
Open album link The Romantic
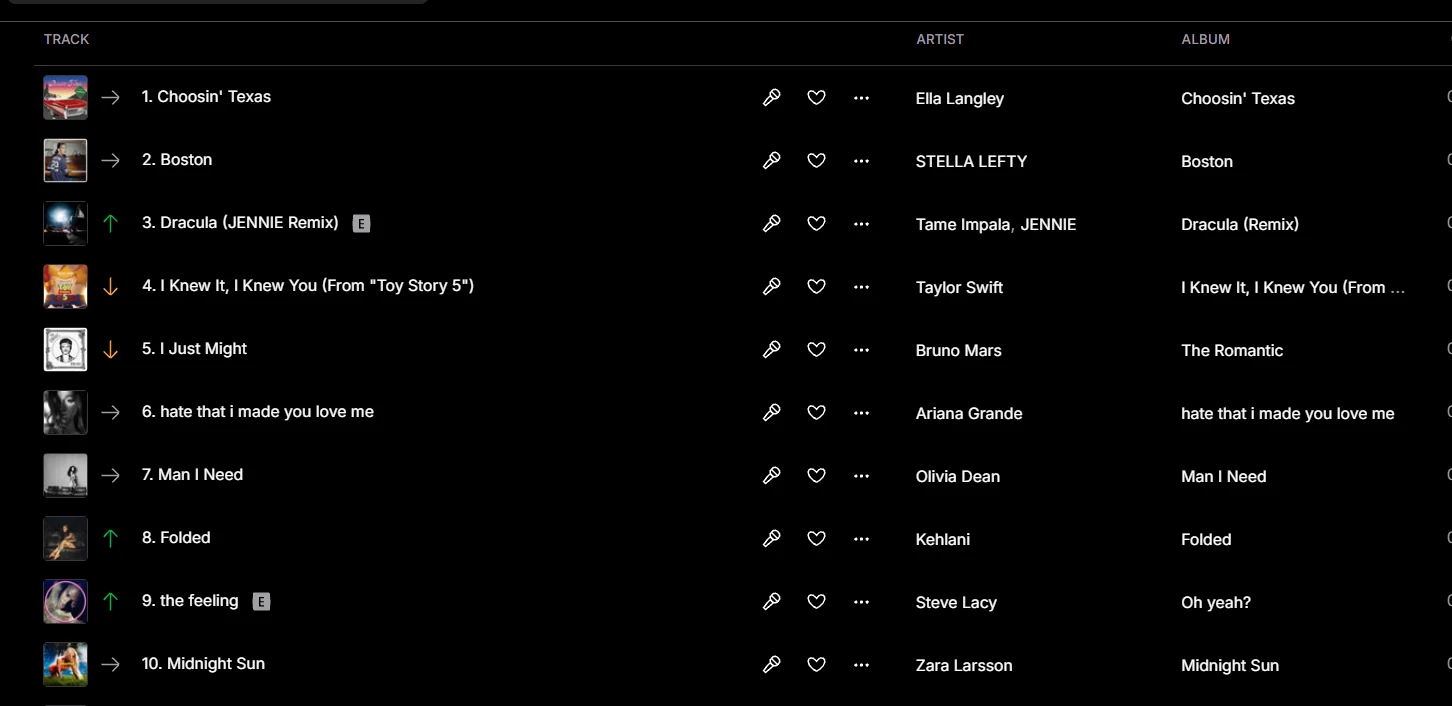point(1232,350)
